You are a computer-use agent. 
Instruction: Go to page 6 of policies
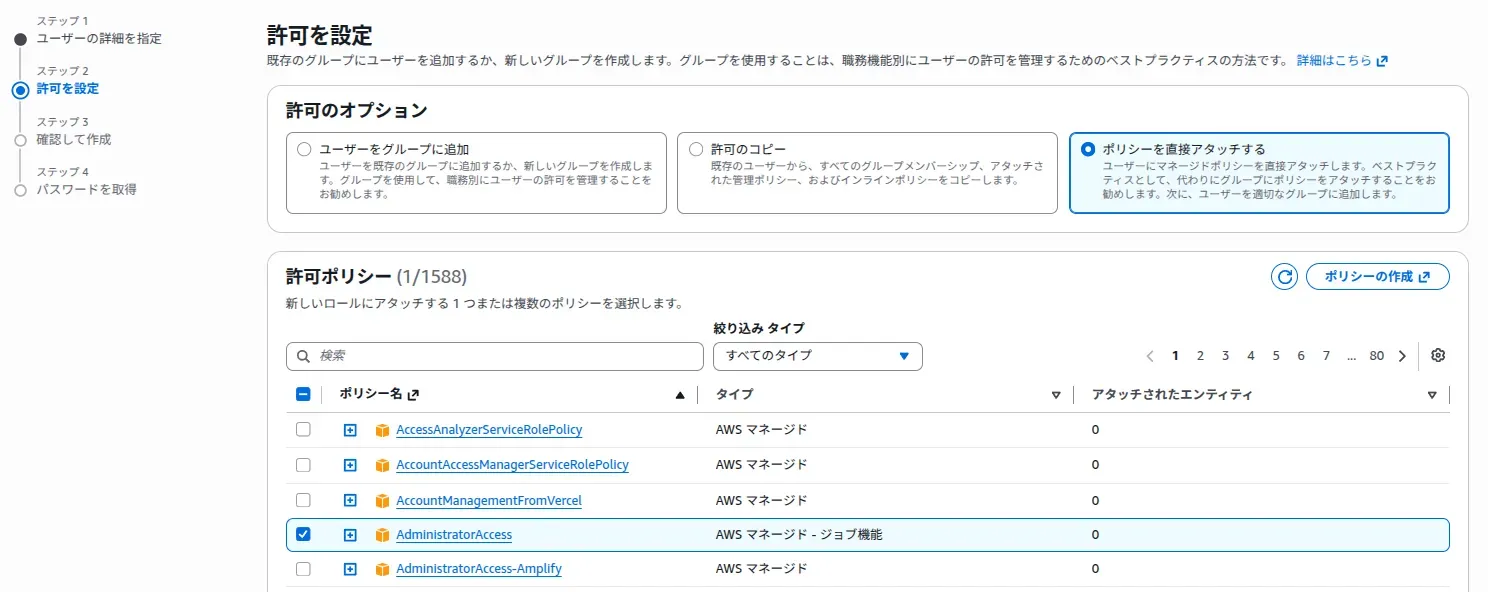click(1301, 355)
